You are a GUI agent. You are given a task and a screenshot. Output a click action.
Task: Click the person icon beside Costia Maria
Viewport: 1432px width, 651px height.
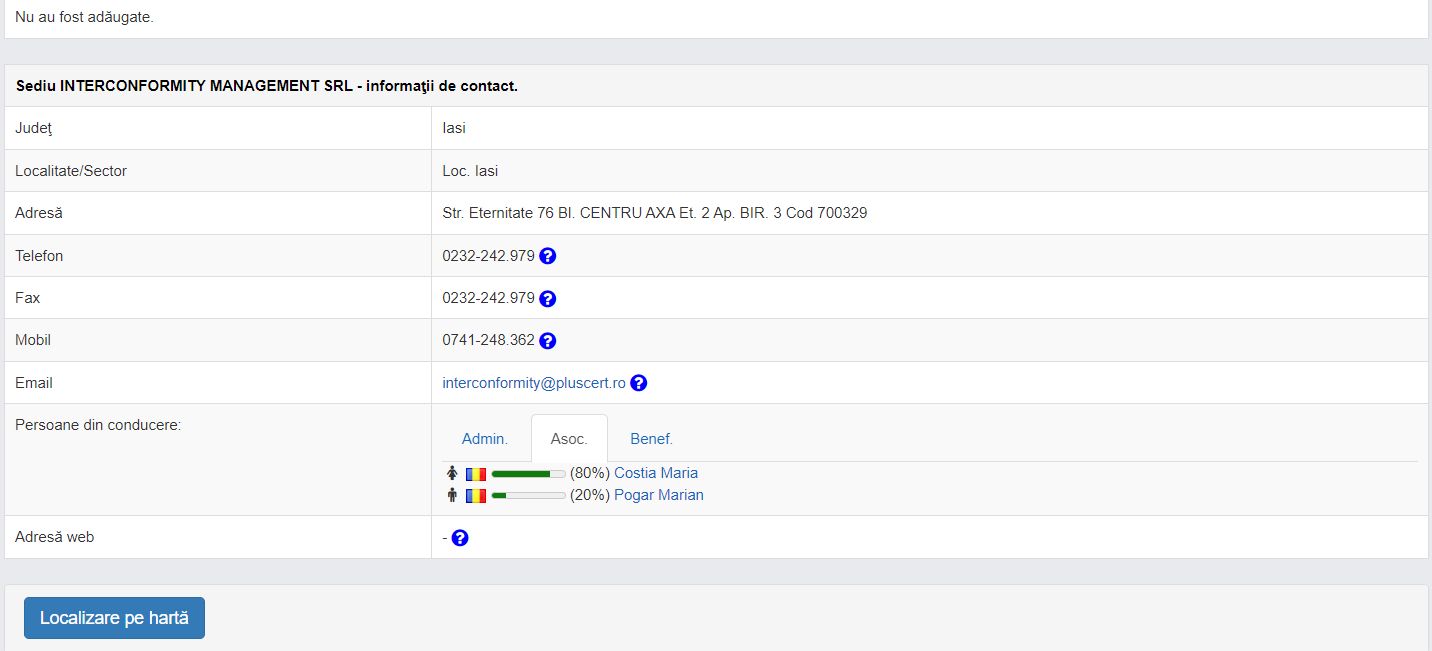pos(452,473)
